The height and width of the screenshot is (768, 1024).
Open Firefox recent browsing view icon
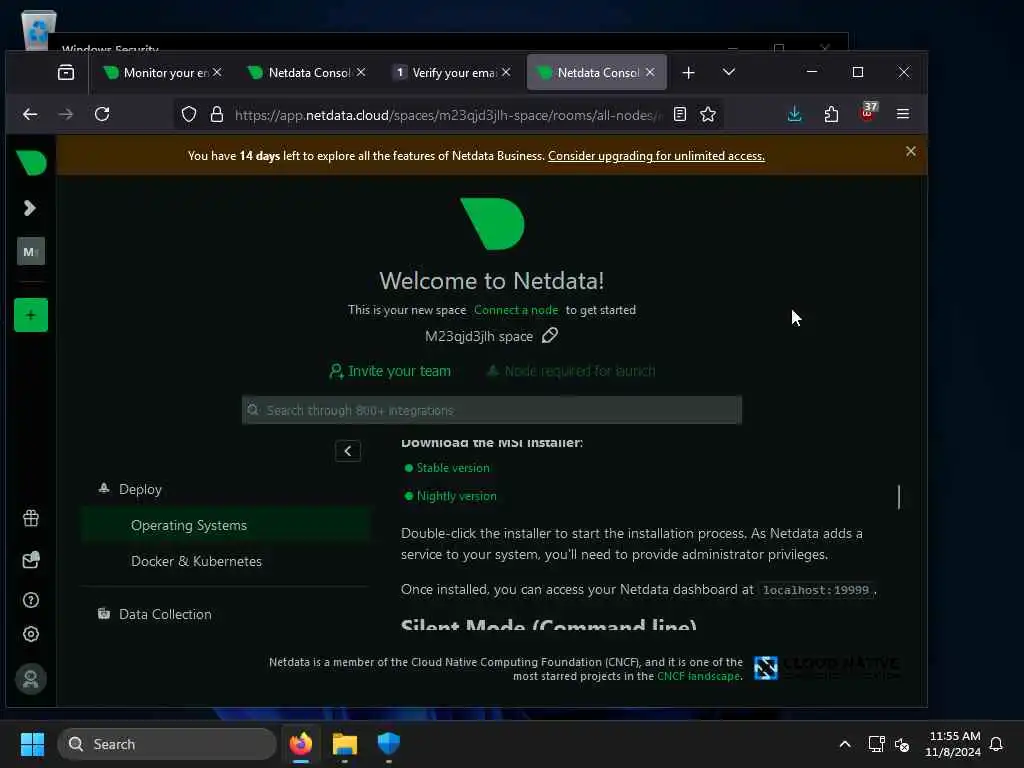[x=66, y=72]
